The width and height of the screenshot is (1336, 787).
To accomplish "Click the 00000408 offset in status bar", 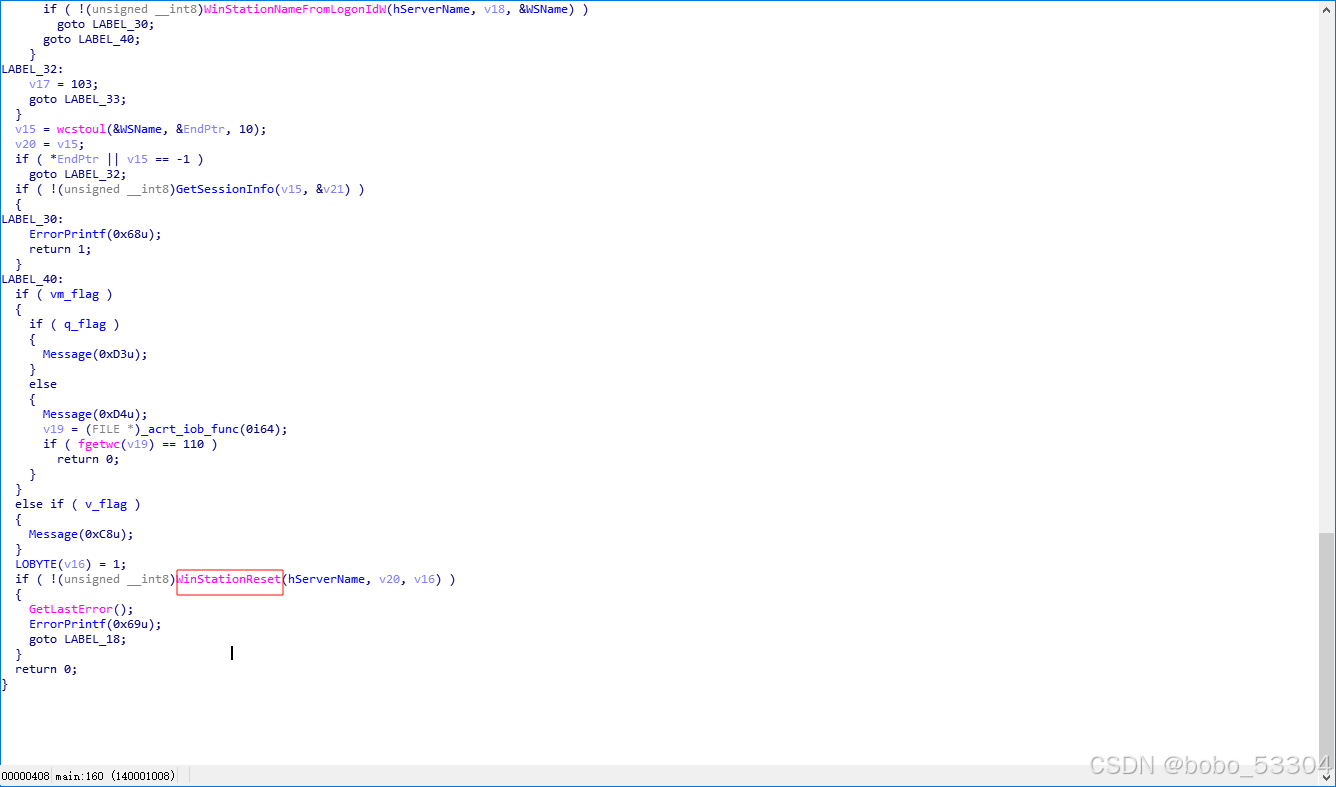I will 25,776.
